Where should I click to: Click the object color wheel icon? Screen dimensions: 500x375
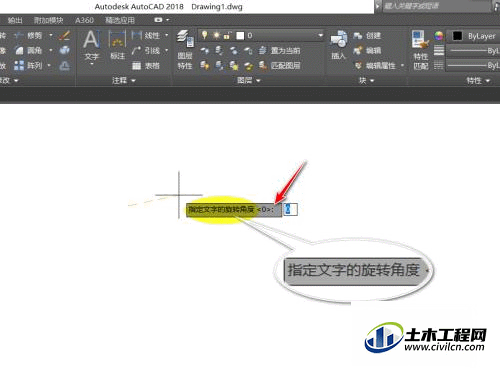tap(439, 36)
